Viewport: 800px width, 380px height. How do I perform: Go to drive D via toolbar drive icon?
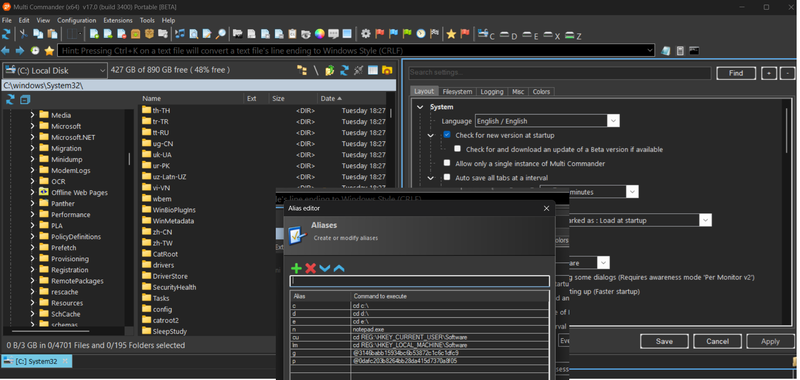(x=508, y=35)
